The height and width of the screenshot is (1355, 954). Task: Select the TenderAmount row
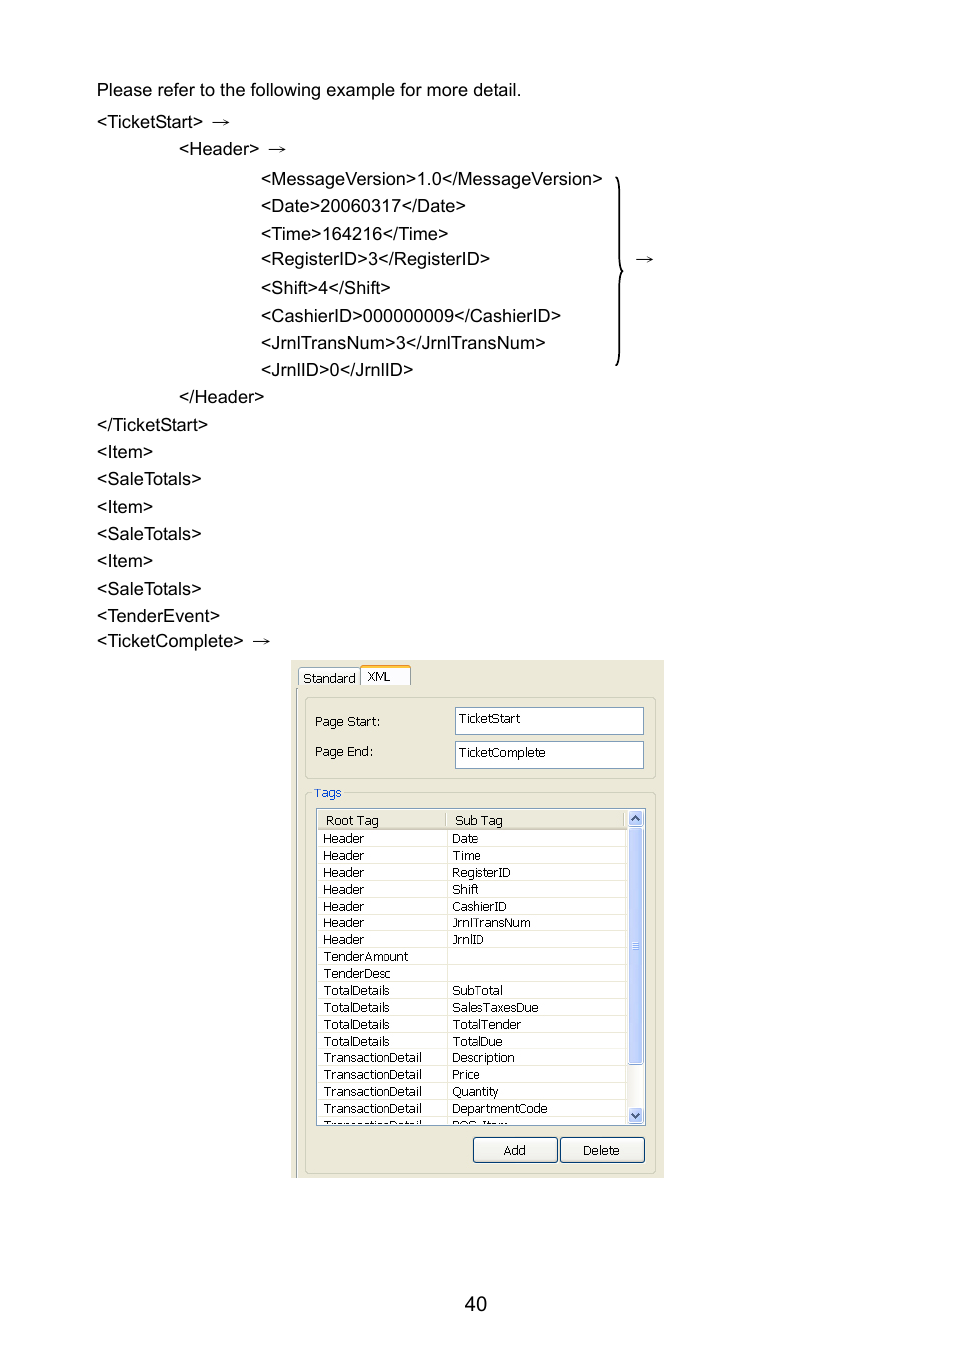click(472, 957)
